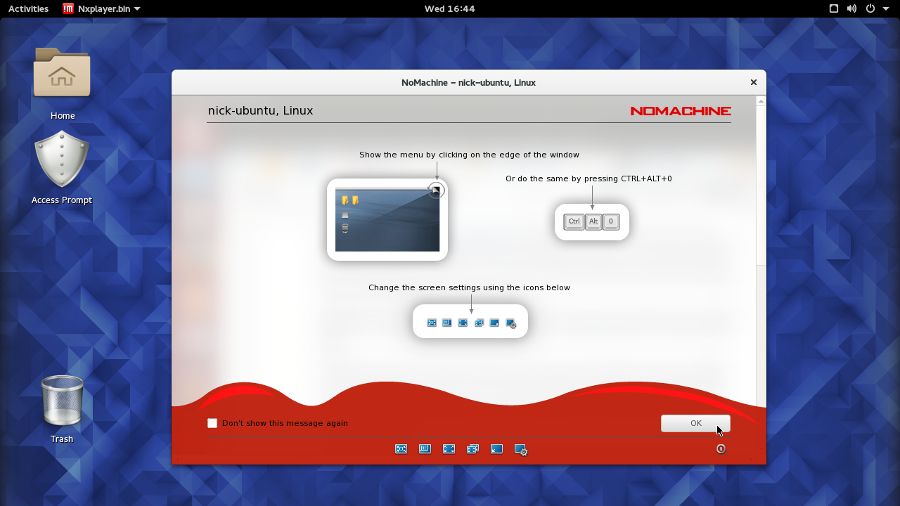Tick Don't show this message again
Screen dimensions: 900x506
coord(212,423)
